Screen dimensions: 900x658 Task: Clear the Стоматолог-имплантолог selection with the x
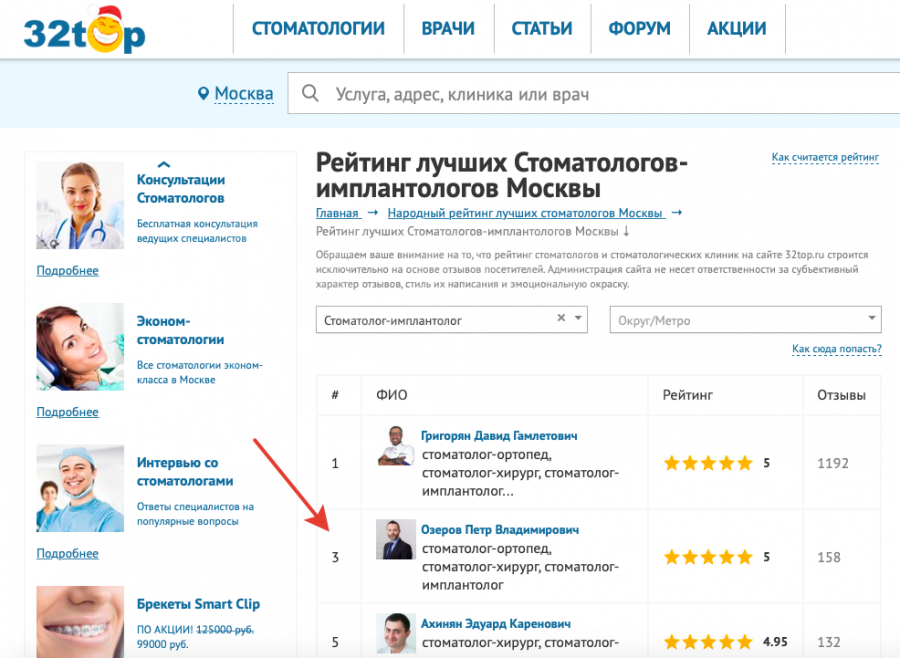point(561,318)
